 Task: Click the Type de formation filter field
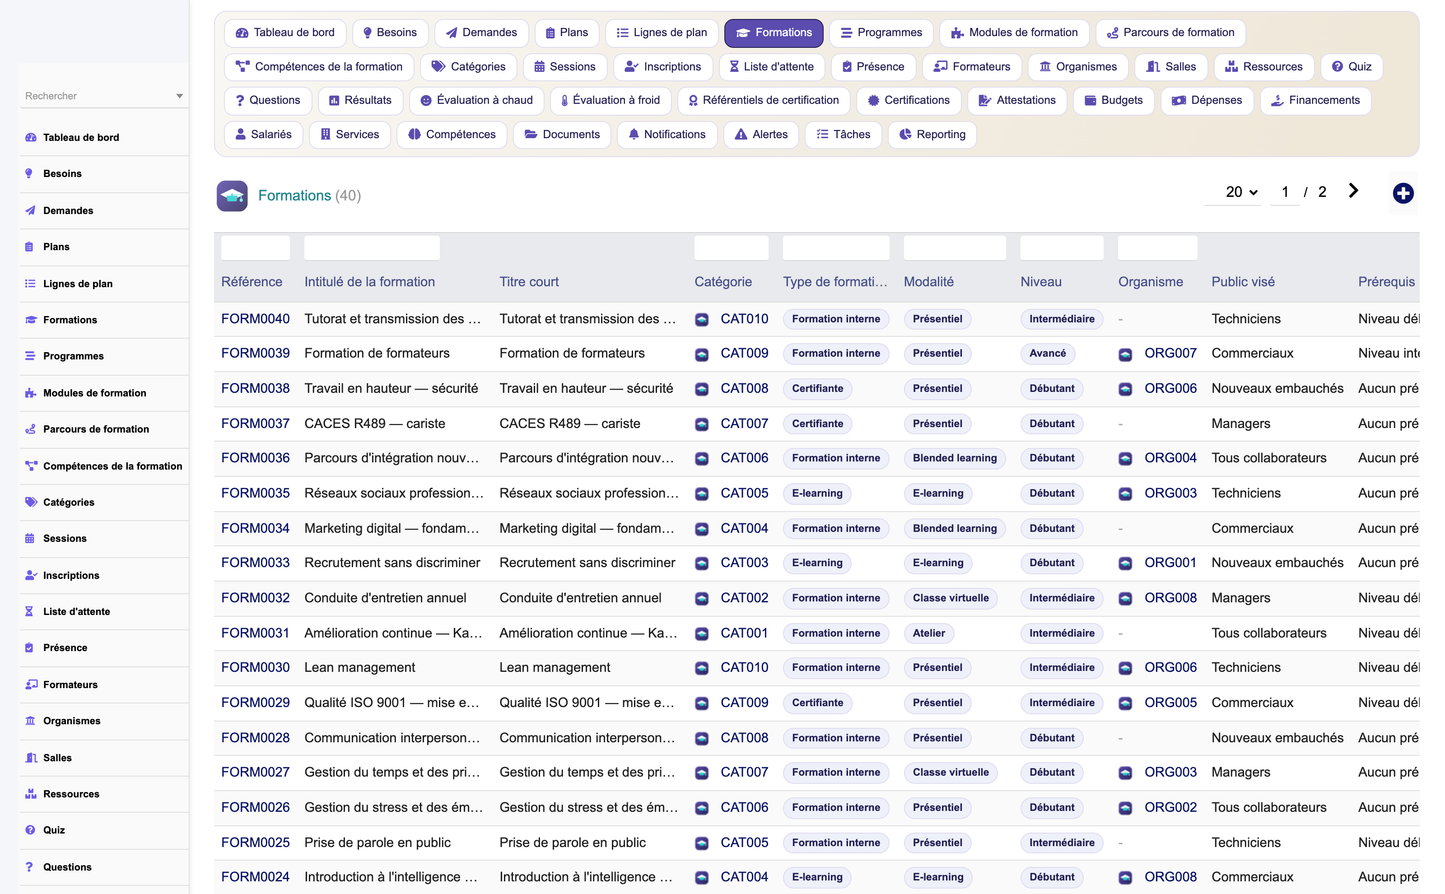[836, 248]
